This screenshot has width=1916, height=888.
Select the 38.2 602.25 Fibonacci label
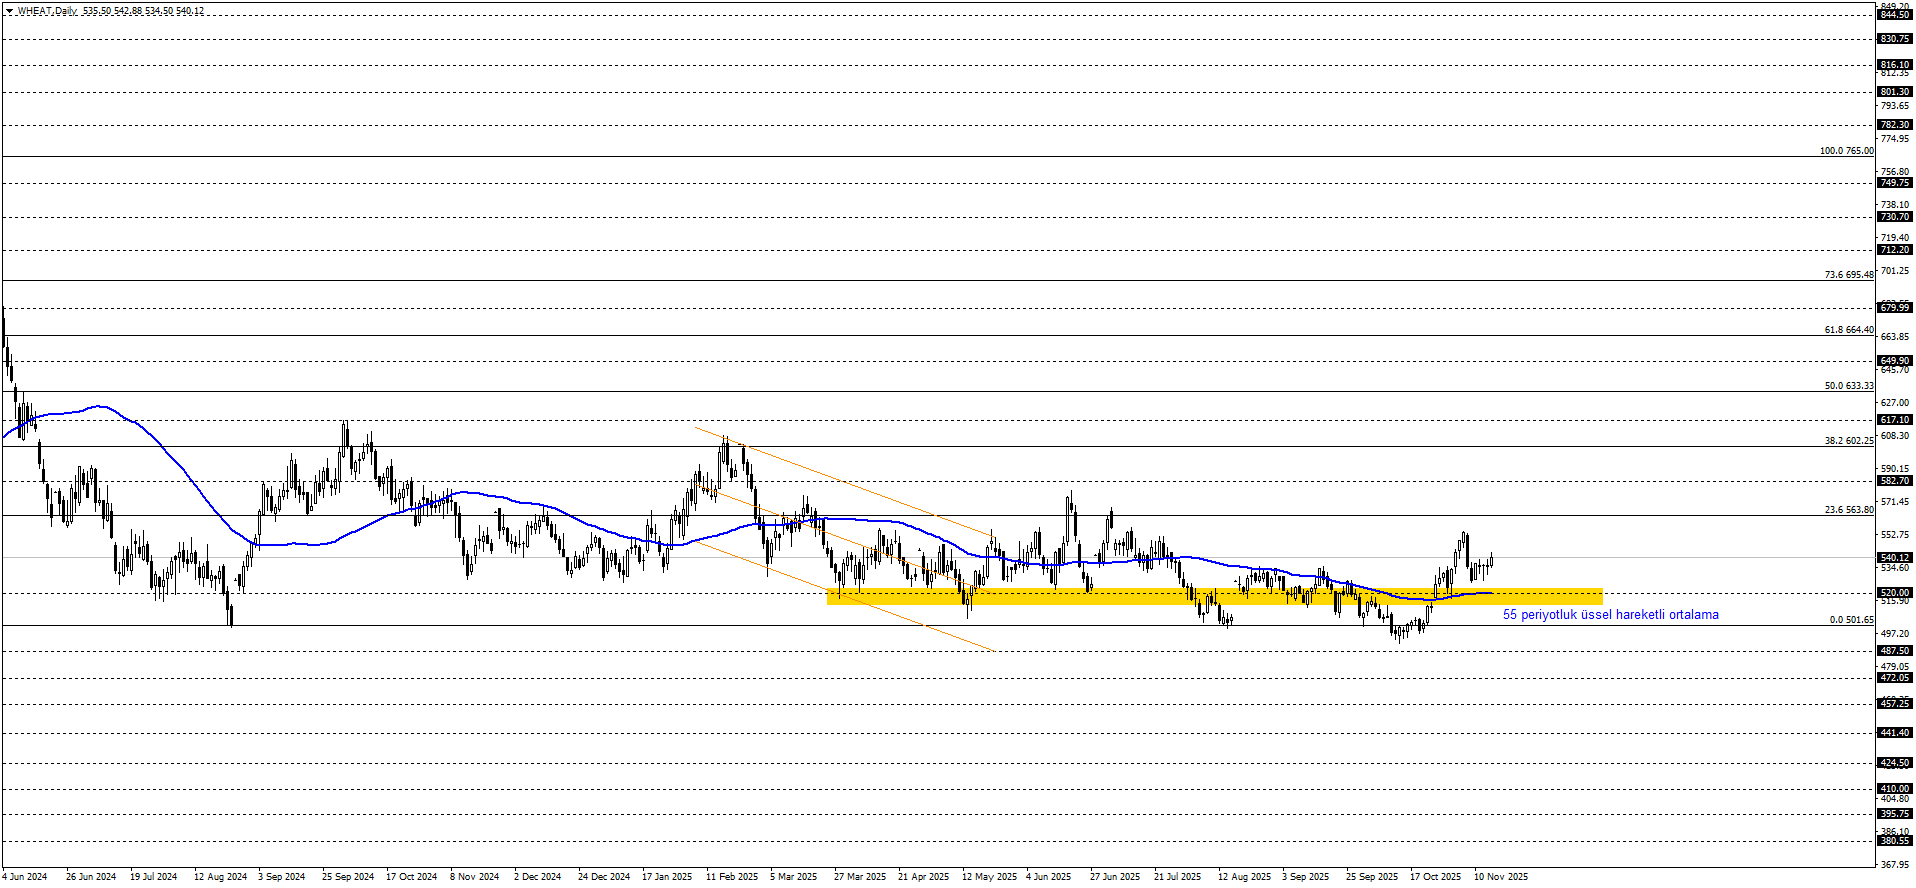[x=1848, y=441]
